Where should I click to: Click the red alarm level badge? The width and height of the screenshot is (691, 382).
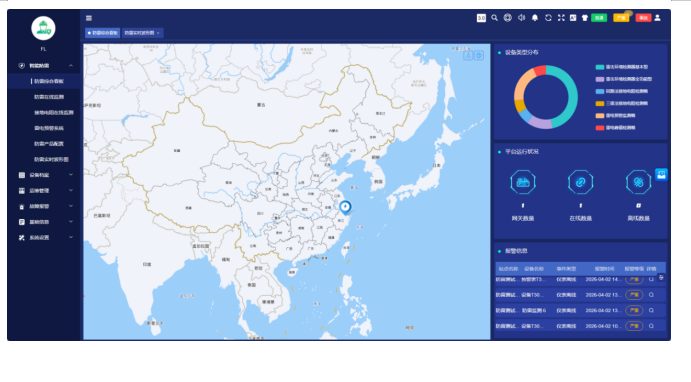coord(643,18)
